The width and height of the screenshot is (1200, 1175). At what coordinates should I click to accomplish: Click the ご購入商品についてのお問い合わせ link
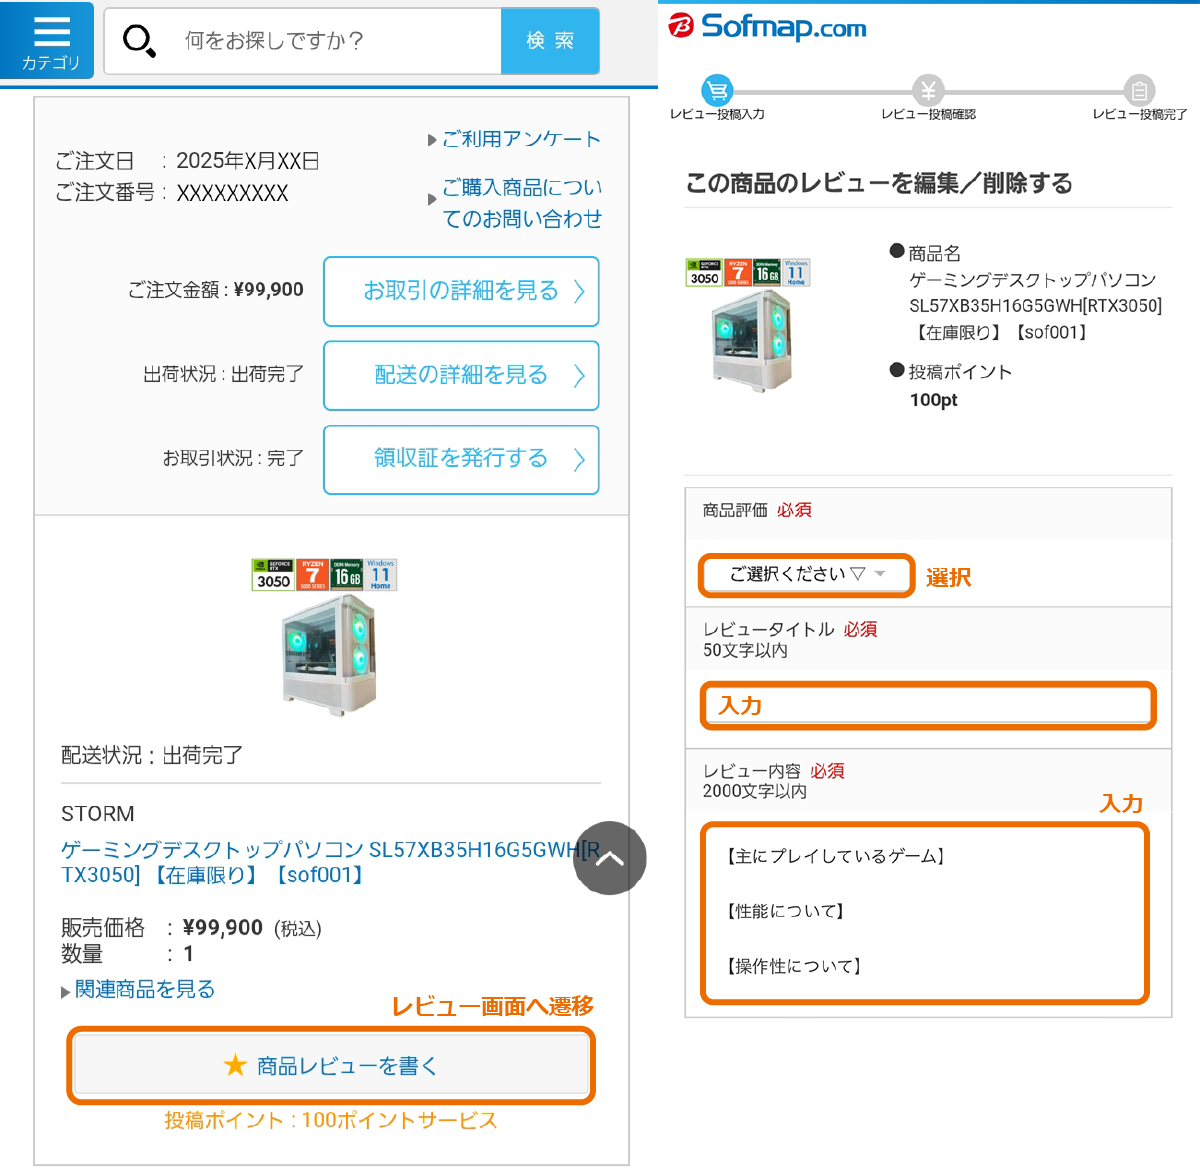tap(521, 202)
